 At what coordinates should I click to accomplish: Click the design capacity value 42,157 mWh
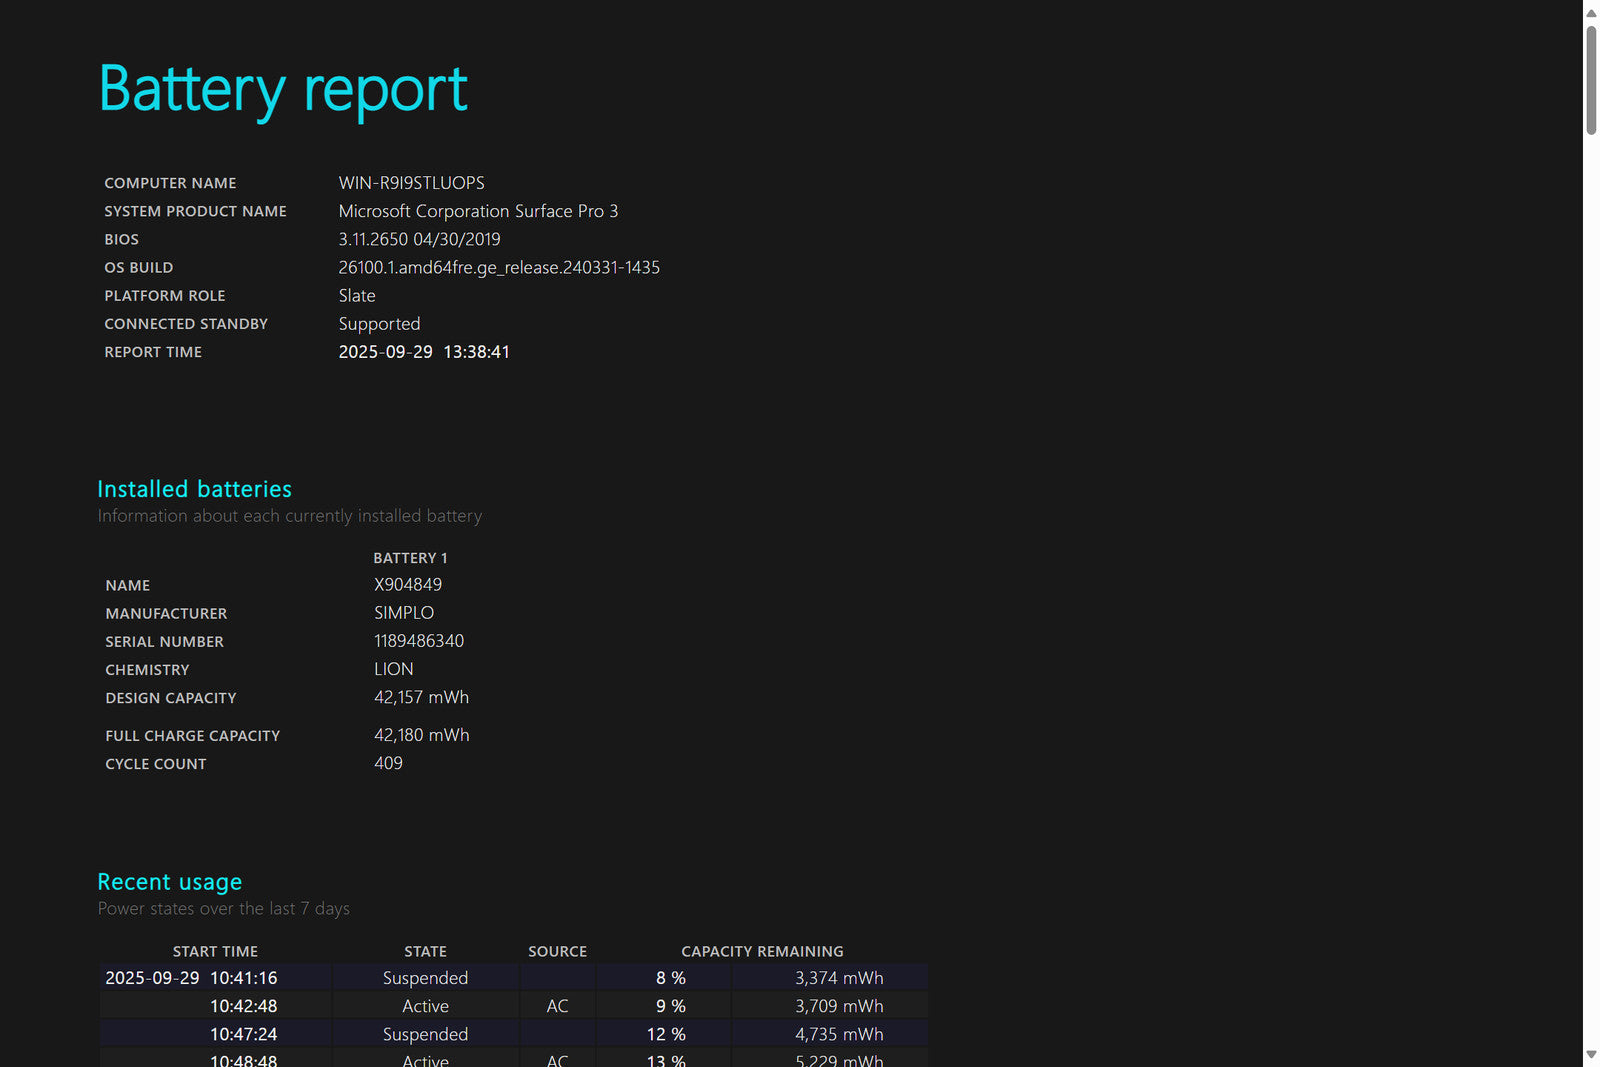(x=421, y=697)
